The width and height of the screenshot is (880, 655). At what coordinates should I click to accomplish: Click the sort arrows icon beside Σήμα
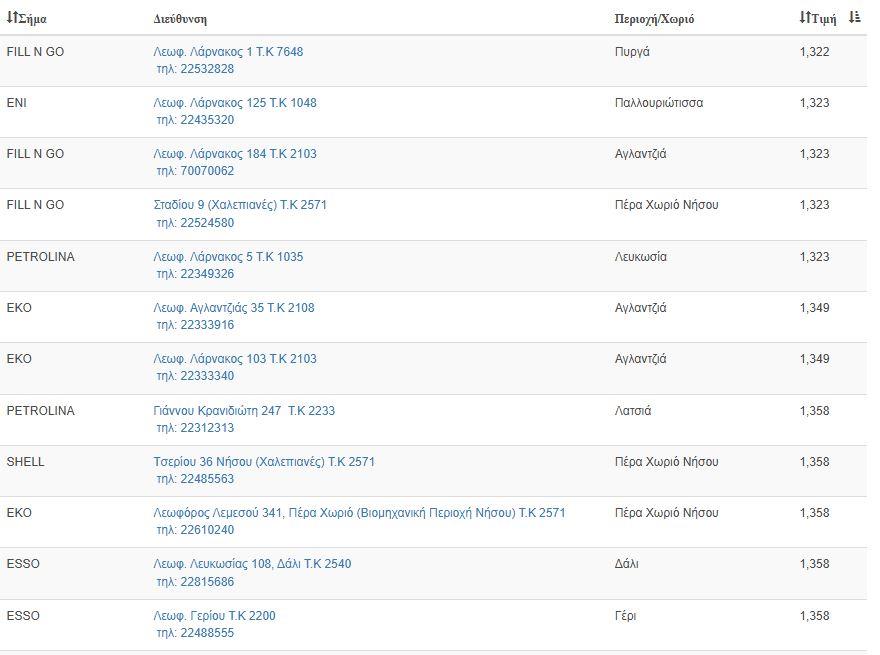click(12, 18)
